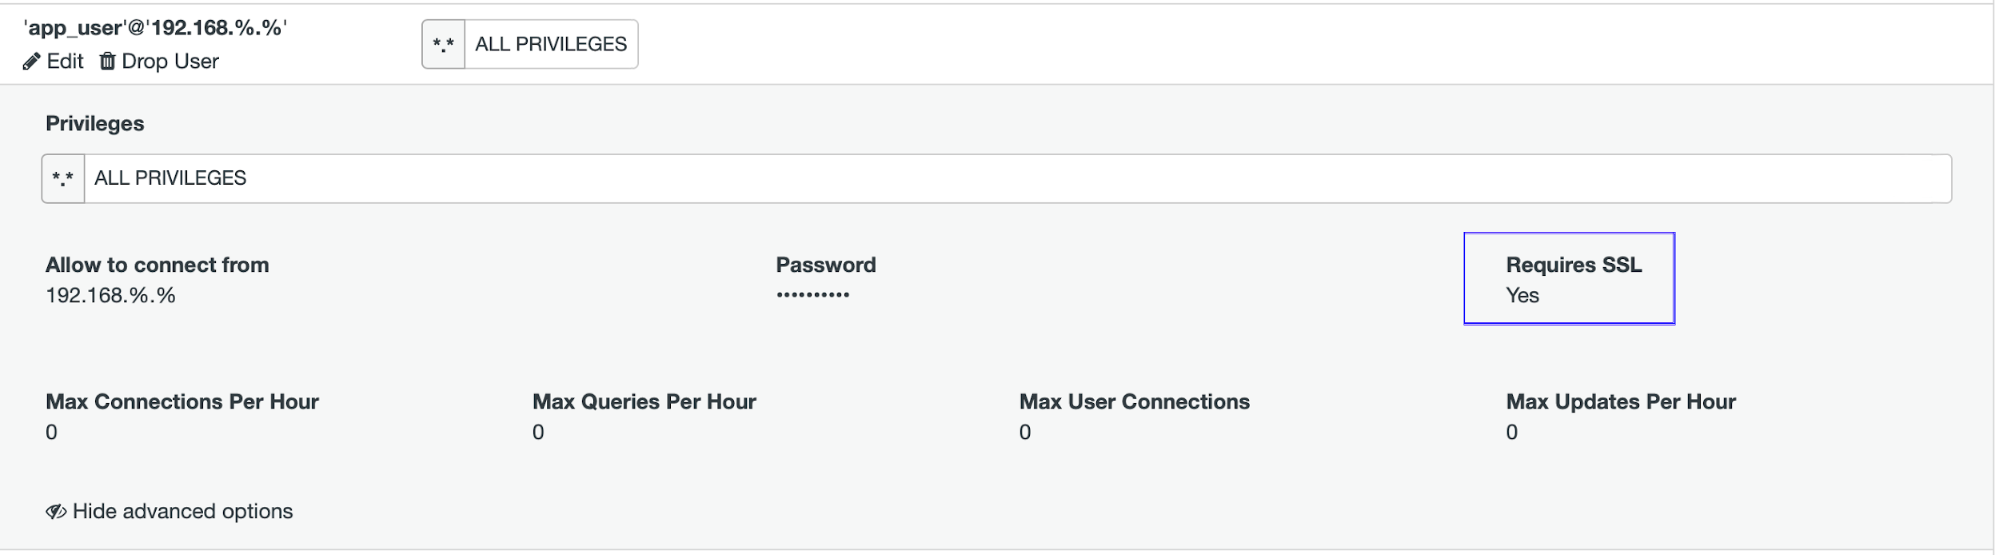Click ALL PRIVILEGES tag in header row

(x=551, y=45)
